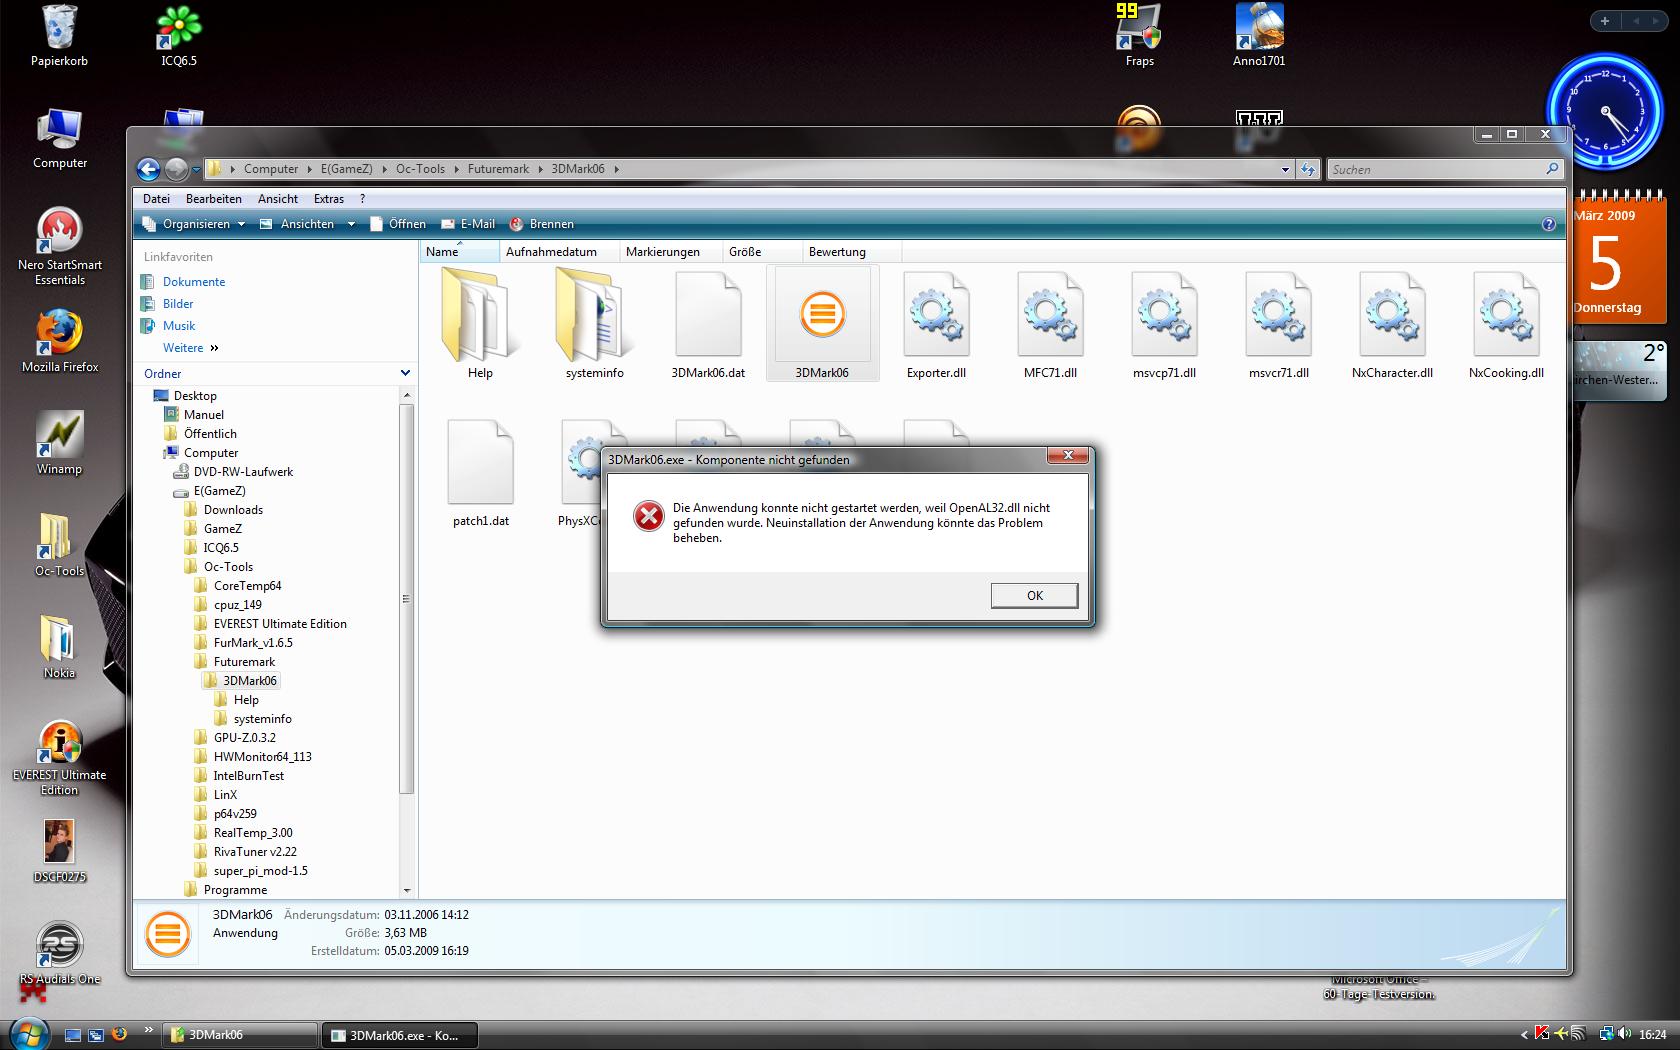This screenshot has height=1050, width=1680.
Task: Open the address bar history dropdown
Action: tap(1285, 169)
